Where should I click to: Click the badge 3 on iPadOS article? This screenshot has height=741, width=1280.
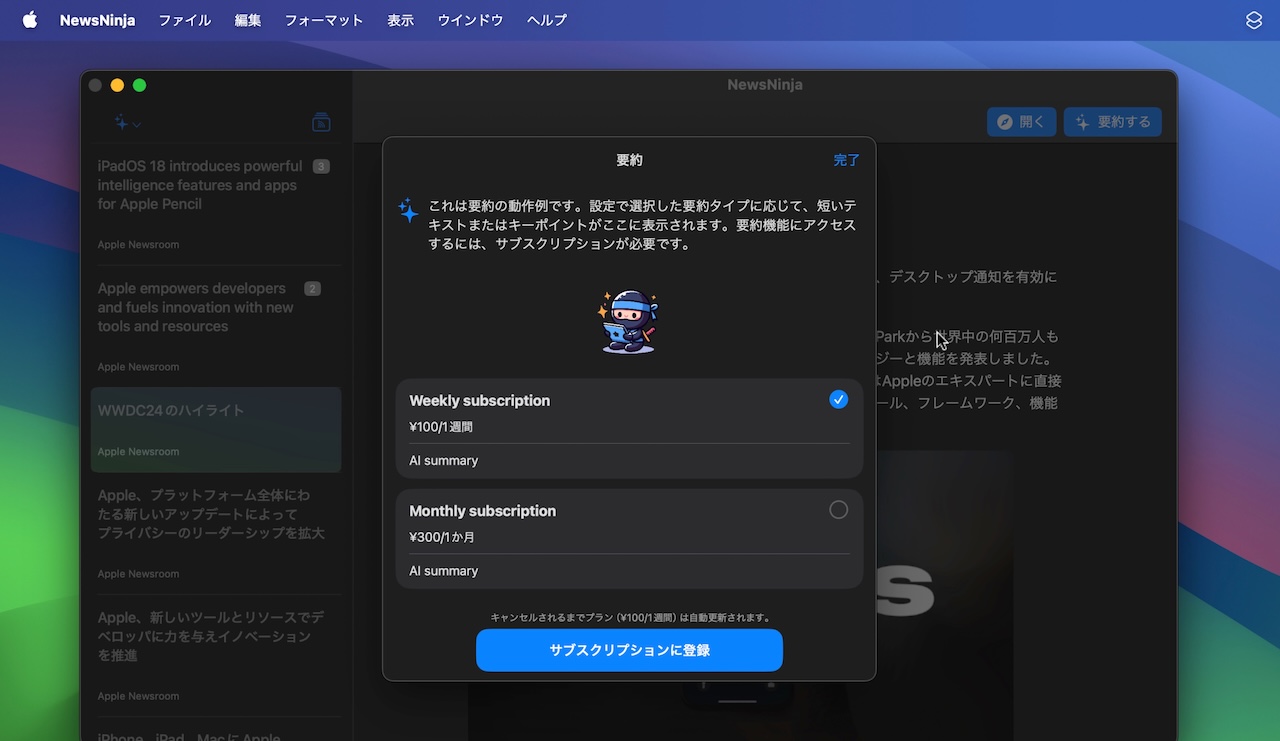(321, 166)
